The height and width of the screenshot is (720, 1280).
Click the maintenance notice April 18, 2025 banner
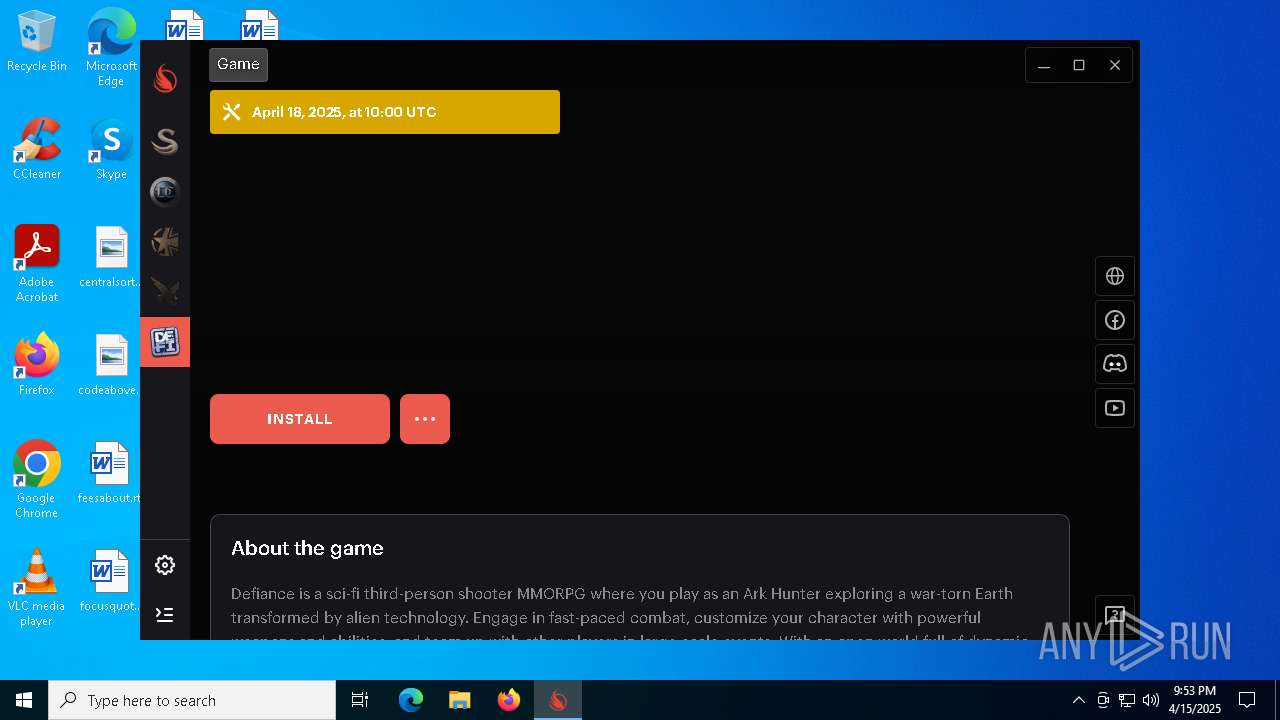pyautogui.click(x=385, y=112)
